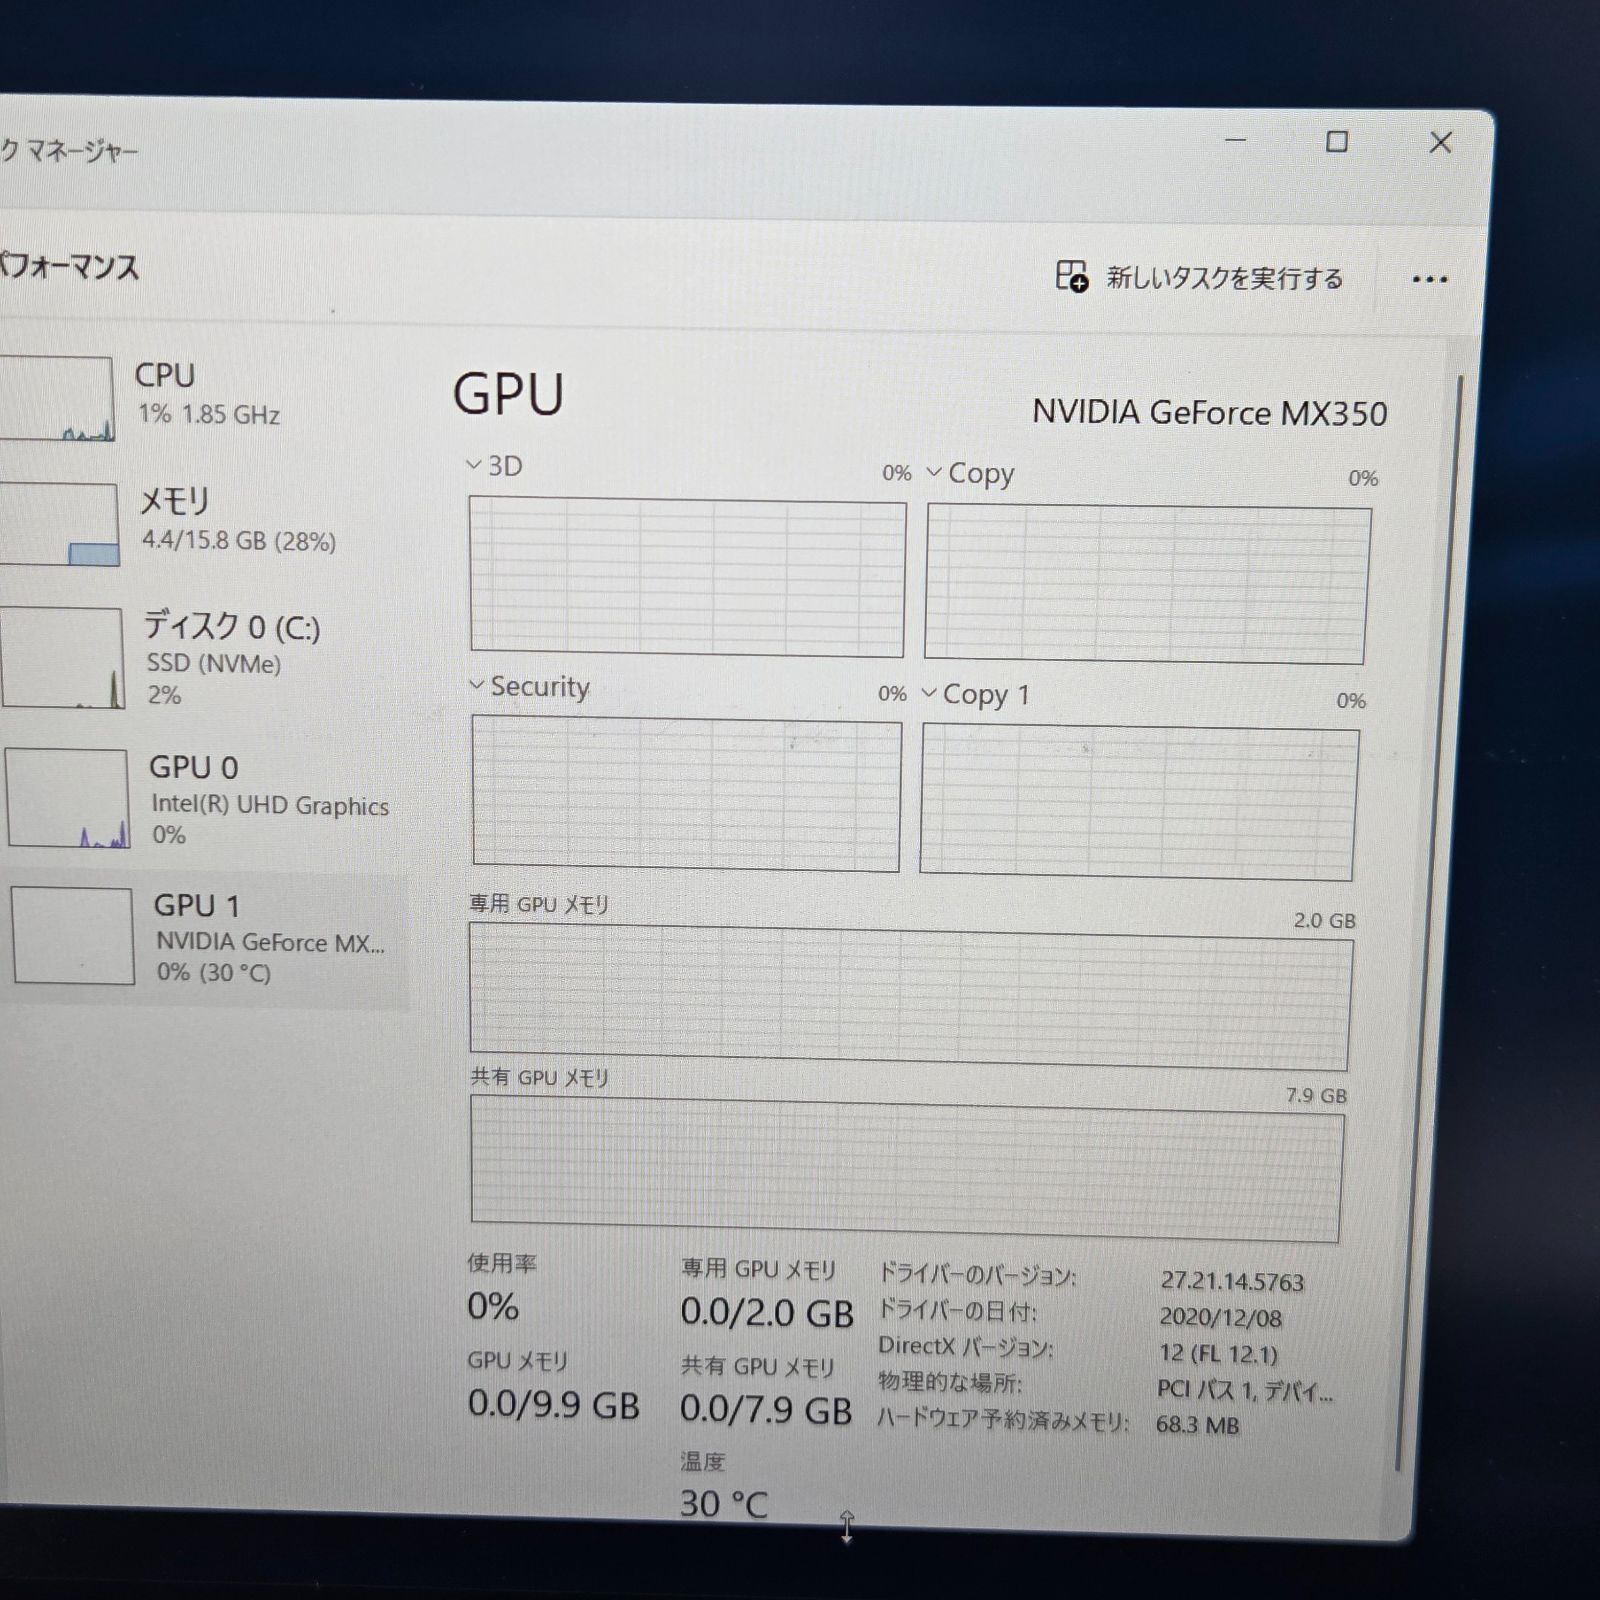1600x1600 pixels.
Task: Click the run new task icon
Action: click(x=1072, y=276)
